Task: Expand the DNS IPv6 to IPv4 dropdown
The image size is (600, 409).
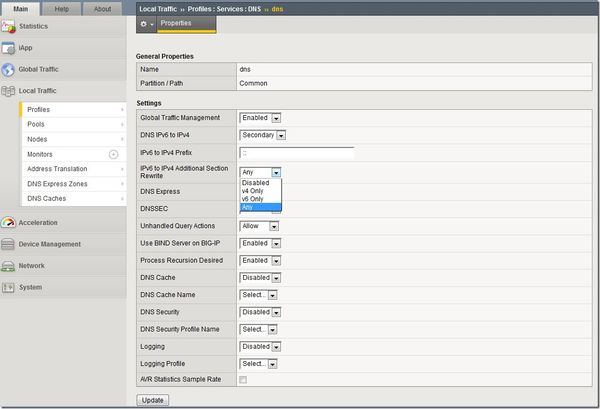Action: (263, 136)
